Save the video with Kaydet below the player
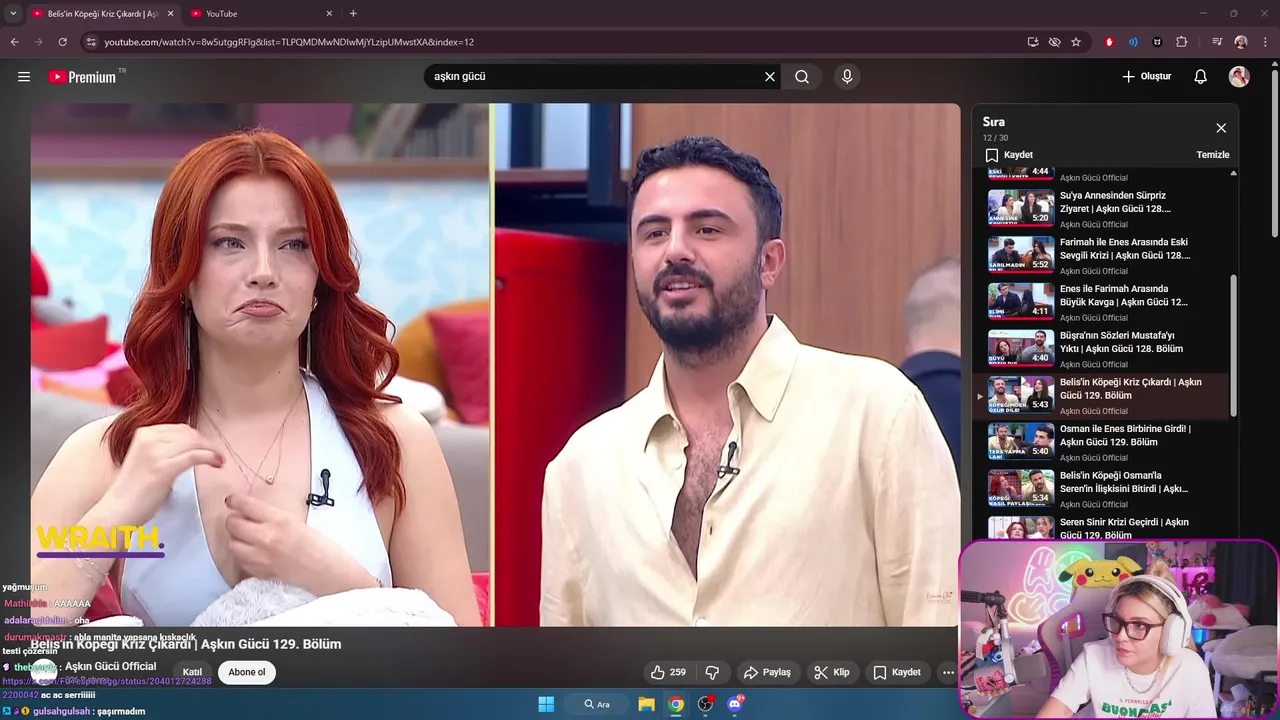The height and width of the screenshot is (720, 1280). (896, 672)
